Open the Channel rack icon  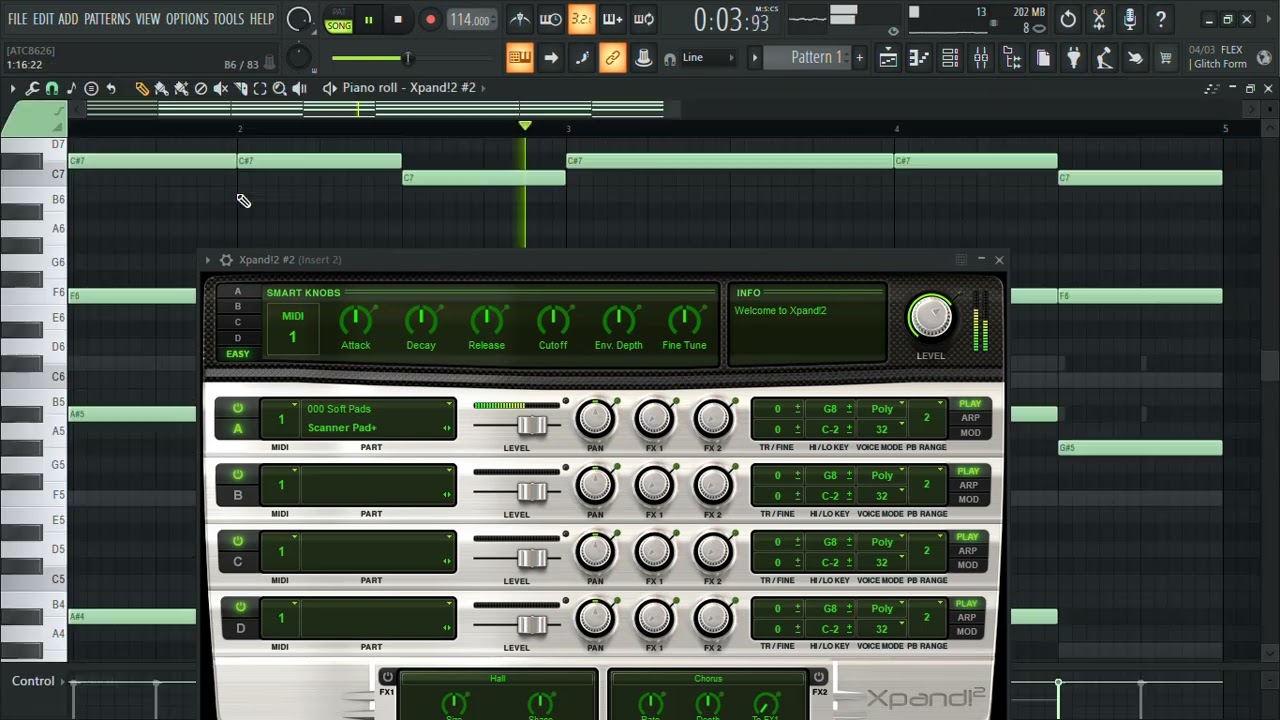pyautogui.click(x=950, y=59)
